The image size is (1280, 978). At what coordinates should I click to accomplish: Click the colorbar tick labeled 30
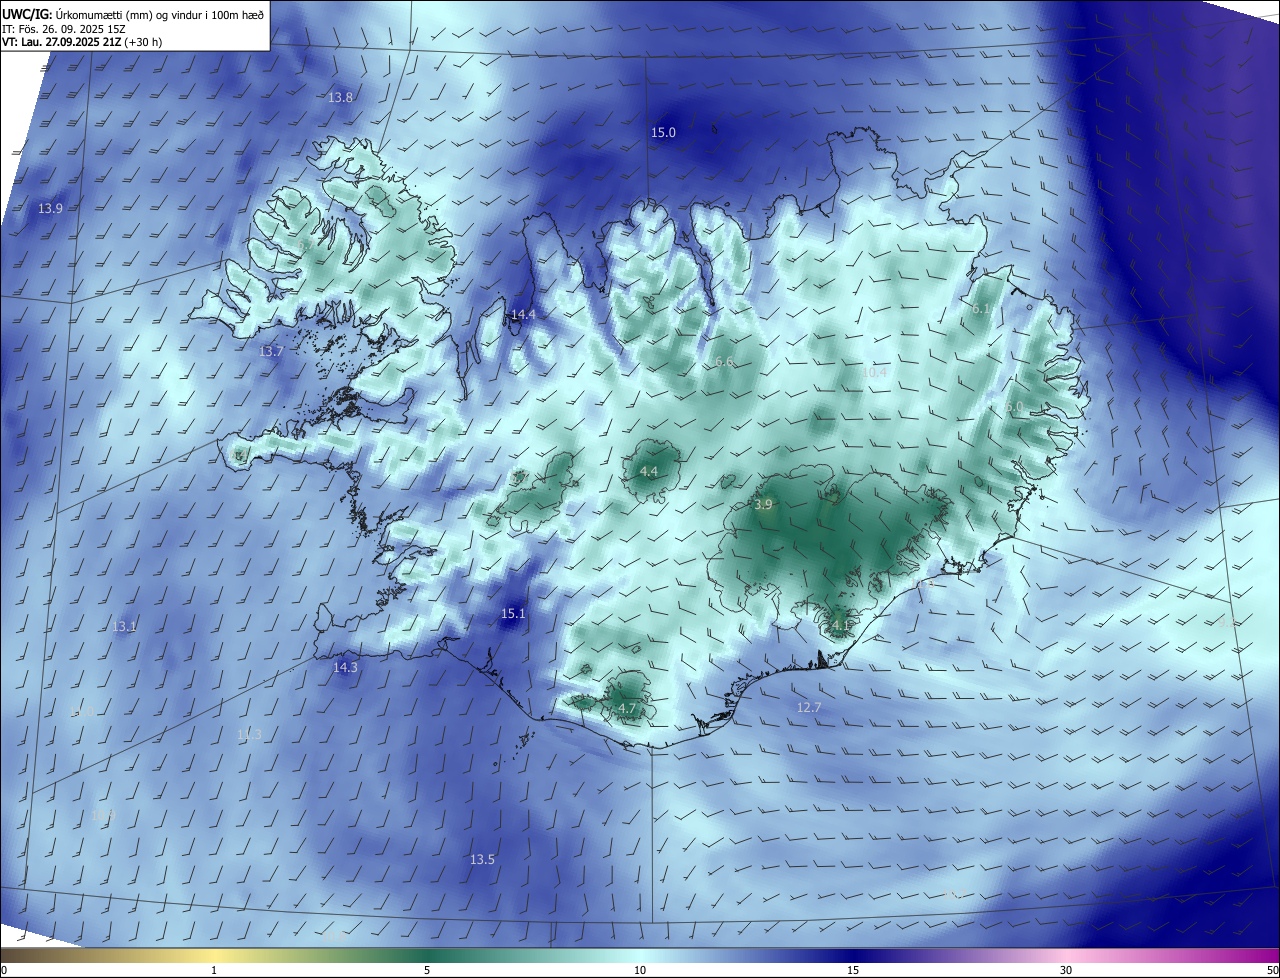pos(1066,970)
